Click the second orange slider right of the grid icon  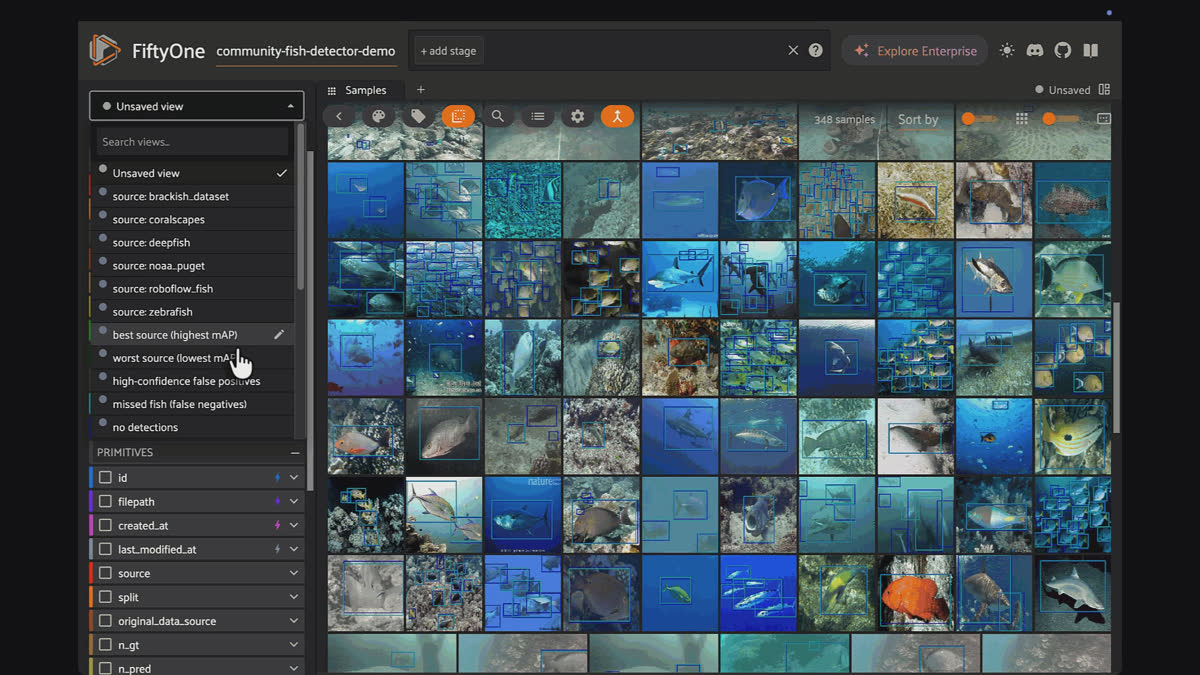[x=1062, y=119]
